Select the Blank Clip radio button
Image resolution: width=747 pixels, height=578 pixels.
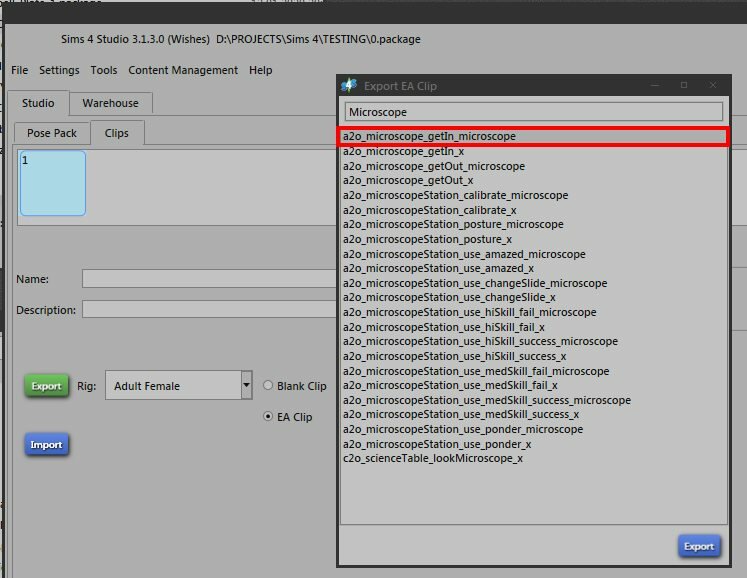pos(268,385)
